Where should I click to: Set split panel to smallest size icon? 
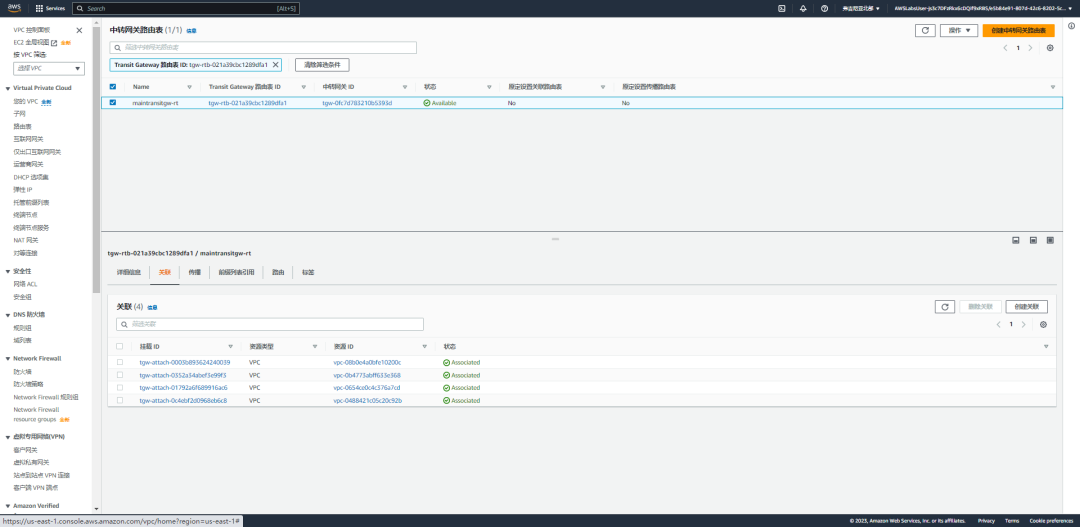click(1015, 240)
